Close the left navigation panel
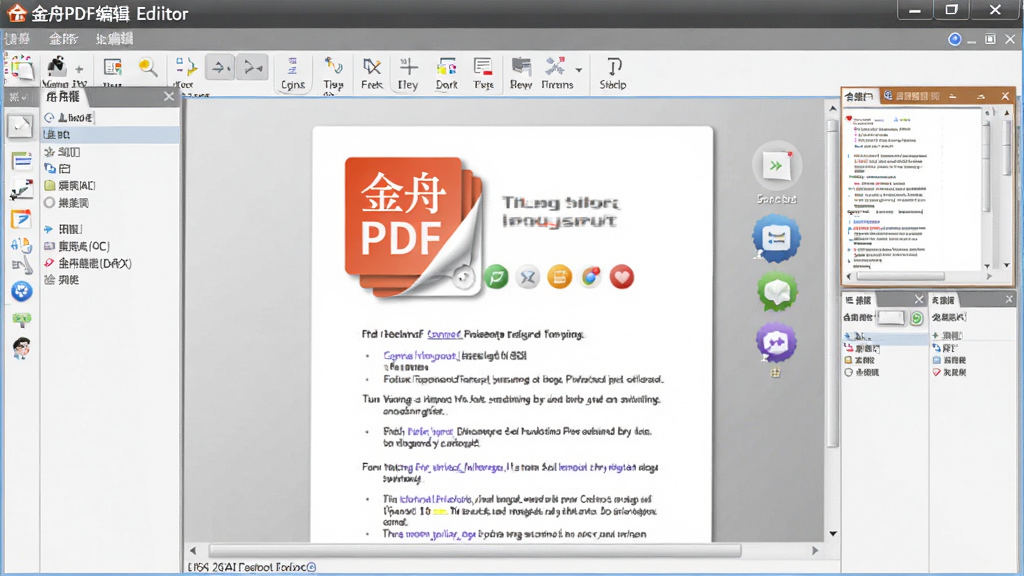This screenshot has width=1024, height=576. pyautogui.click(x=168, y=97)
